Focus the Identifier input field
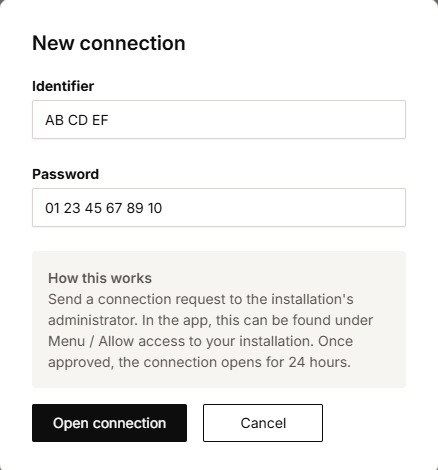This screenshot has height=470, width=438. (x=219, y=119)
